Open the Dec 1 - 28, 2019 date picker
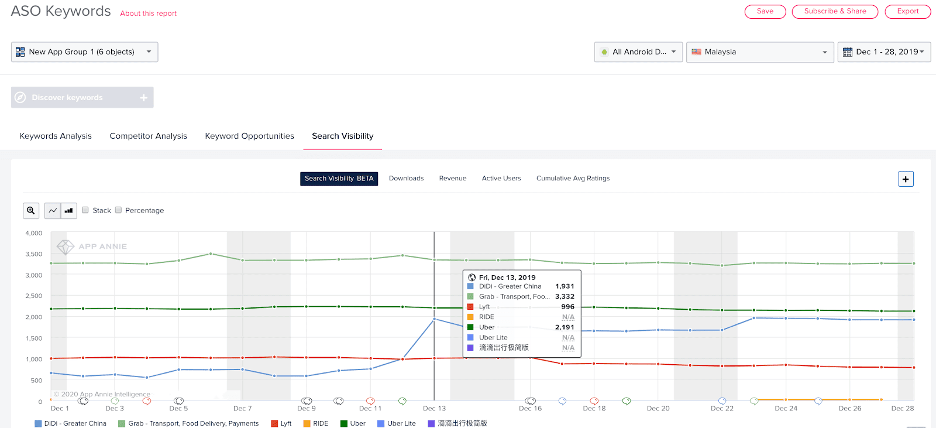The width and height of the screenshot is (936, 428). coord(884,52)
